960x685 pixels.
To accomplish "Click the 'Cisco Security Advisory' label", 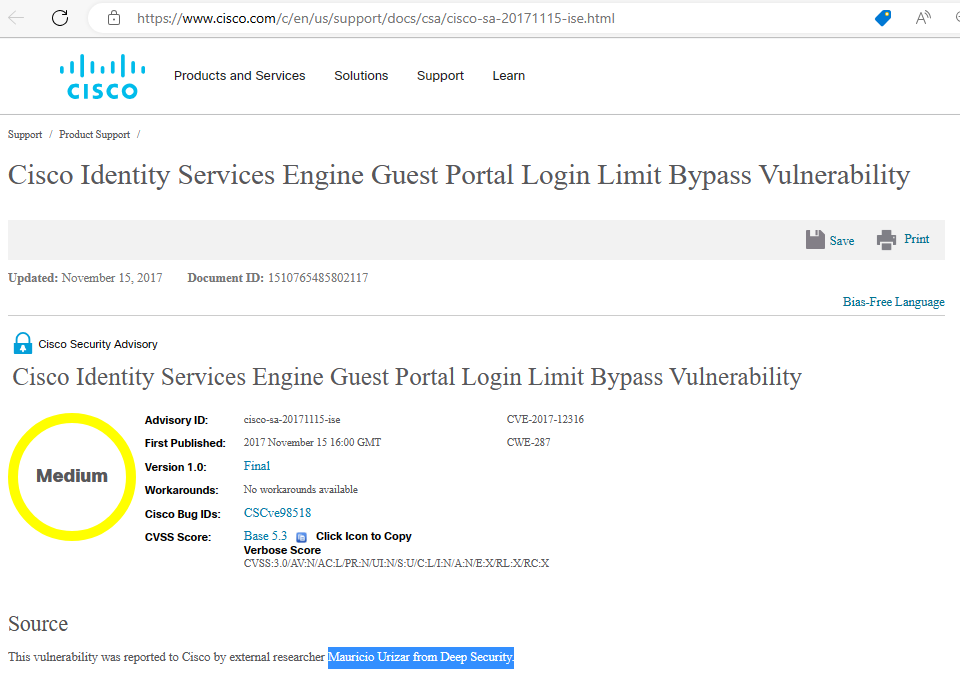I will [x=98, y=344].
